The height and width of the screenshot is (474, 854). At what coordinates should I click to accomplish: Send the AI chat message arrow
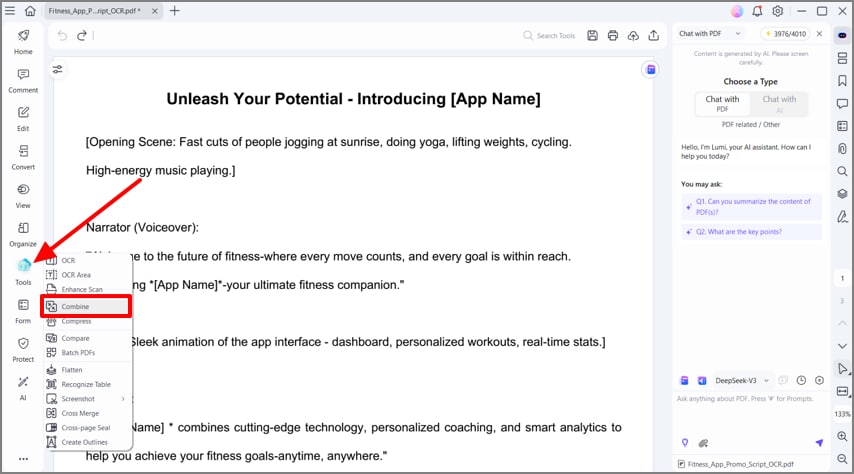pyautogui.click(x=819, y=442)
